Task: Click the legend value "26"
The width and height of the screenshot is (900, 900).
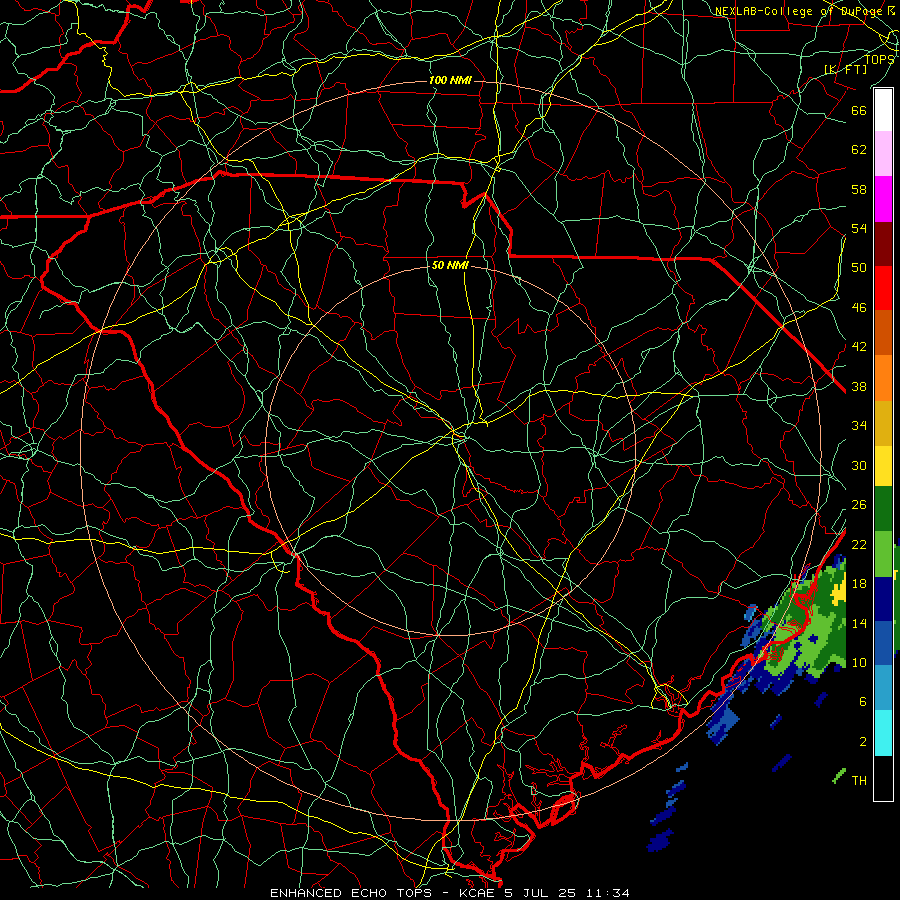Action: pyautogui.click(x=859, y=505)
